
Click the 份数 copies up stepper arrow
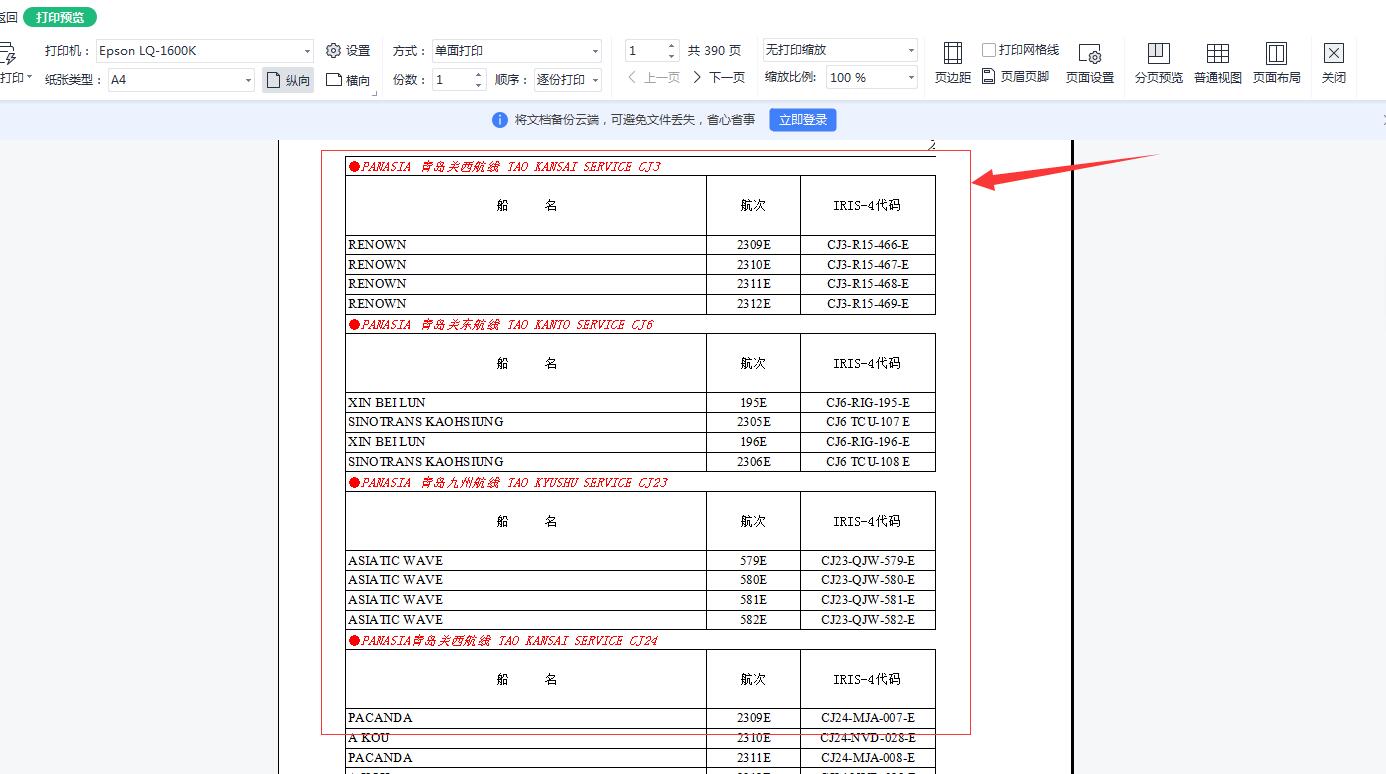(477, 72)
